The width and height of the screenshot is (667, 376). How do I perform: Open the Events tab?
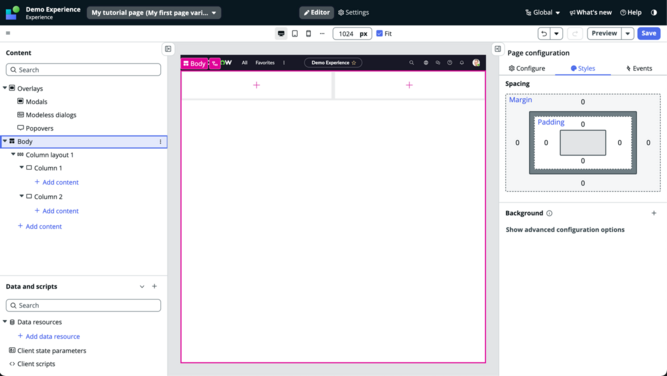point(639,68)
